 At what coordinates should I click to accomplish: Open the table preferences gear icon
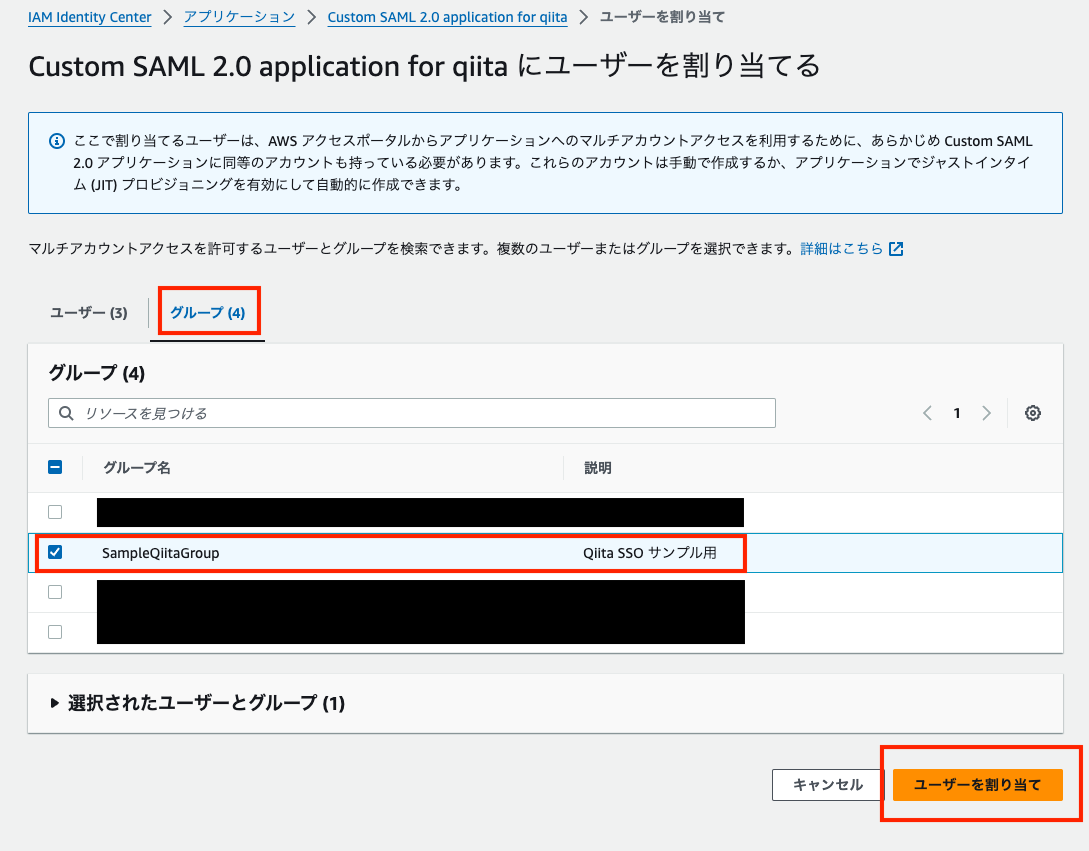1033,413
